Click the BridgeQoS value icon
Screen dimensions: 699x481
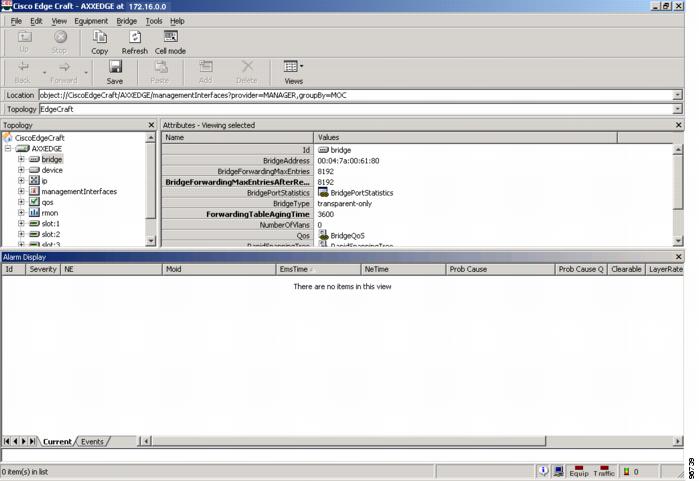click(323, 235)
